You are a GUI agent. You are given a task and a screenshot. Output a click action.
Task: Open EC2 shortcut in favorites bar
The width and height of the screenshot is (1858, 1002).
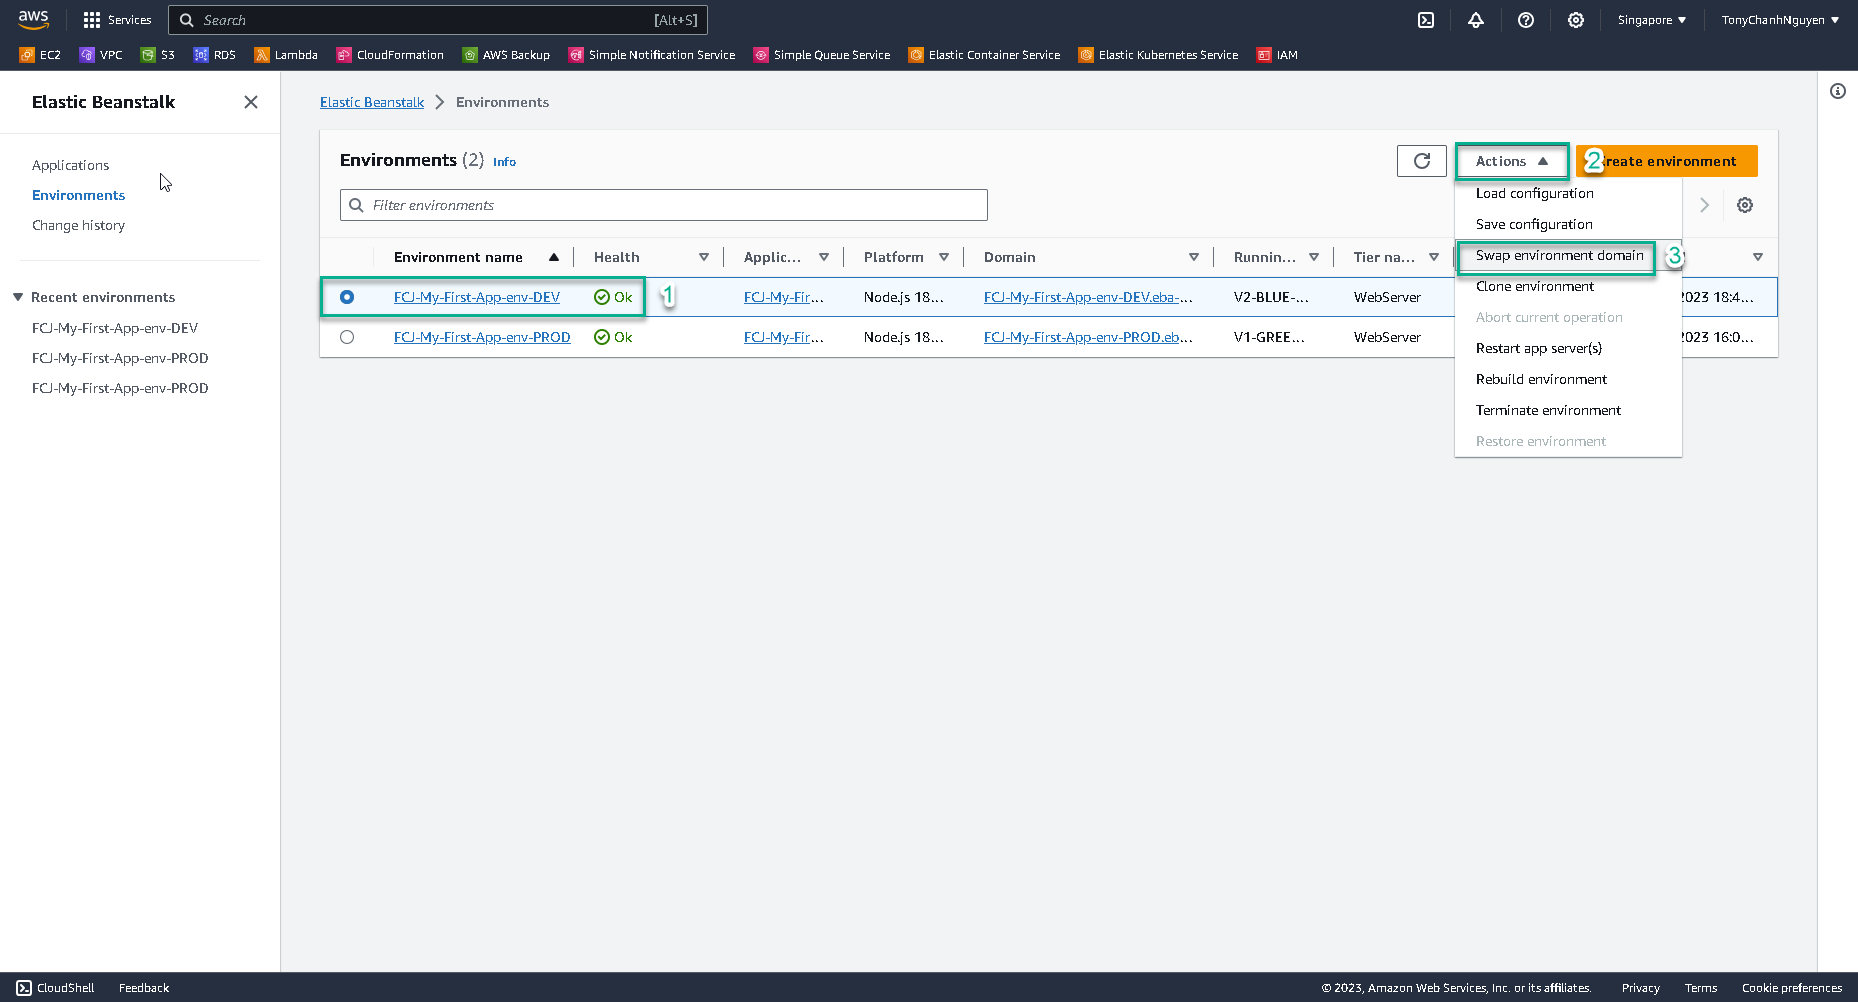(40, 55)
